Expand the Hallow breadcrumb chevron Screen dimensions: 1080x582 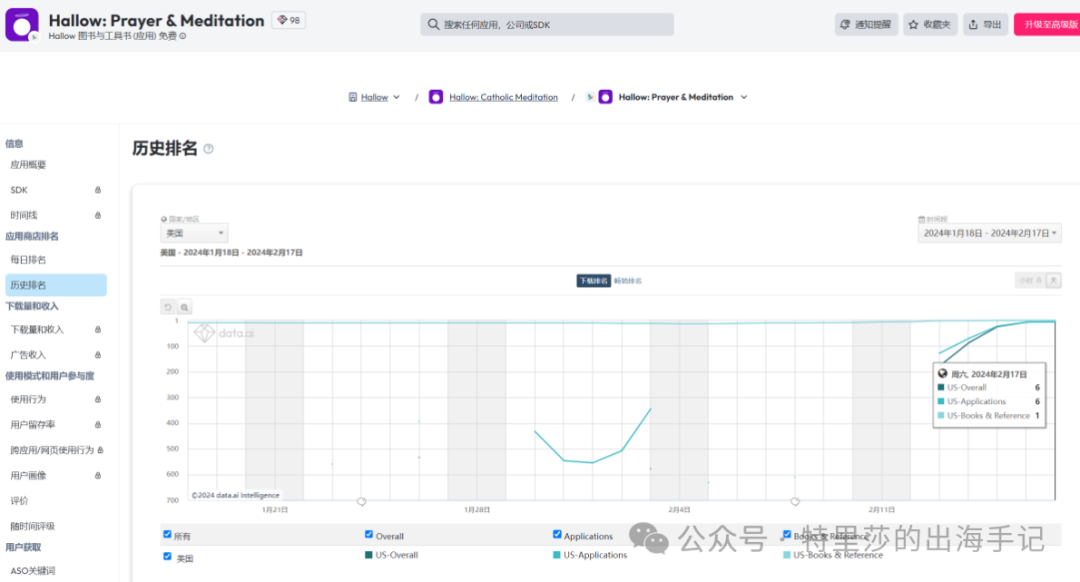397,97
